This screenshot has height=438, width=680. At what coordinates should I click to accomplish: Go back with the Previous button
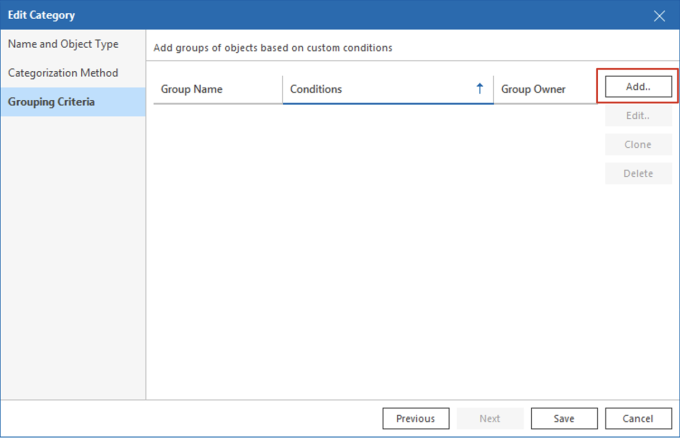pos(415,418)
